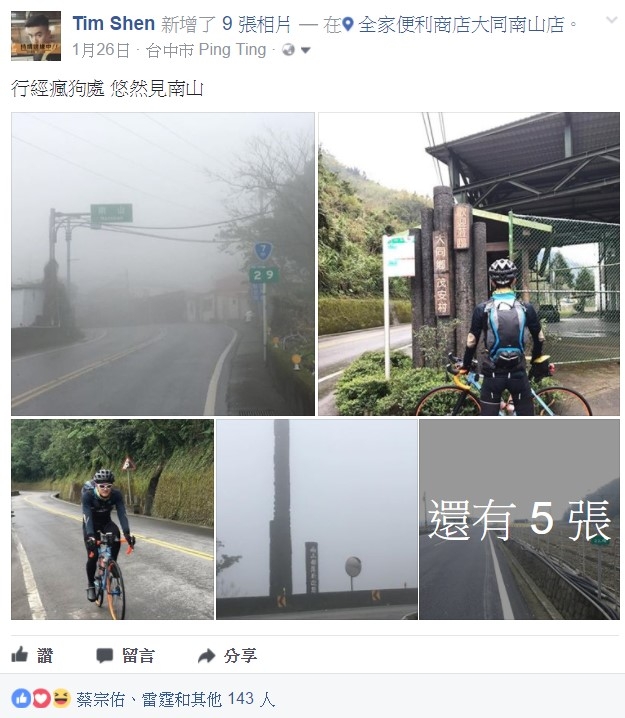The width and height of the screenshot is (625, 718).
Task: Open the 全家便利商店大同南山店 location link
Action: 461,24
